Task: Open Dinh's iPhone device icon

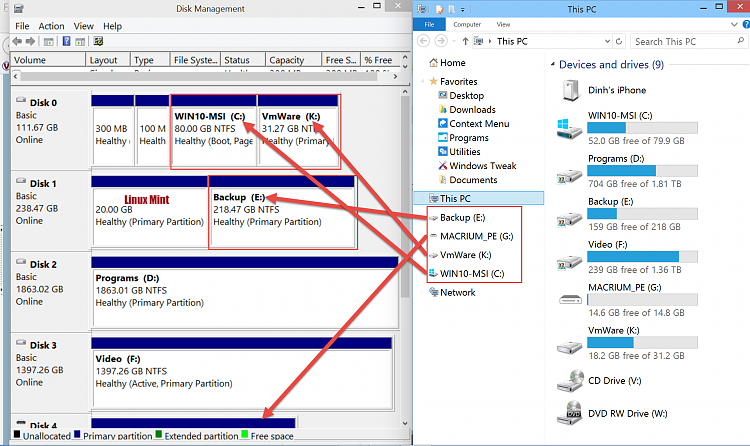Action: point(571,90)
